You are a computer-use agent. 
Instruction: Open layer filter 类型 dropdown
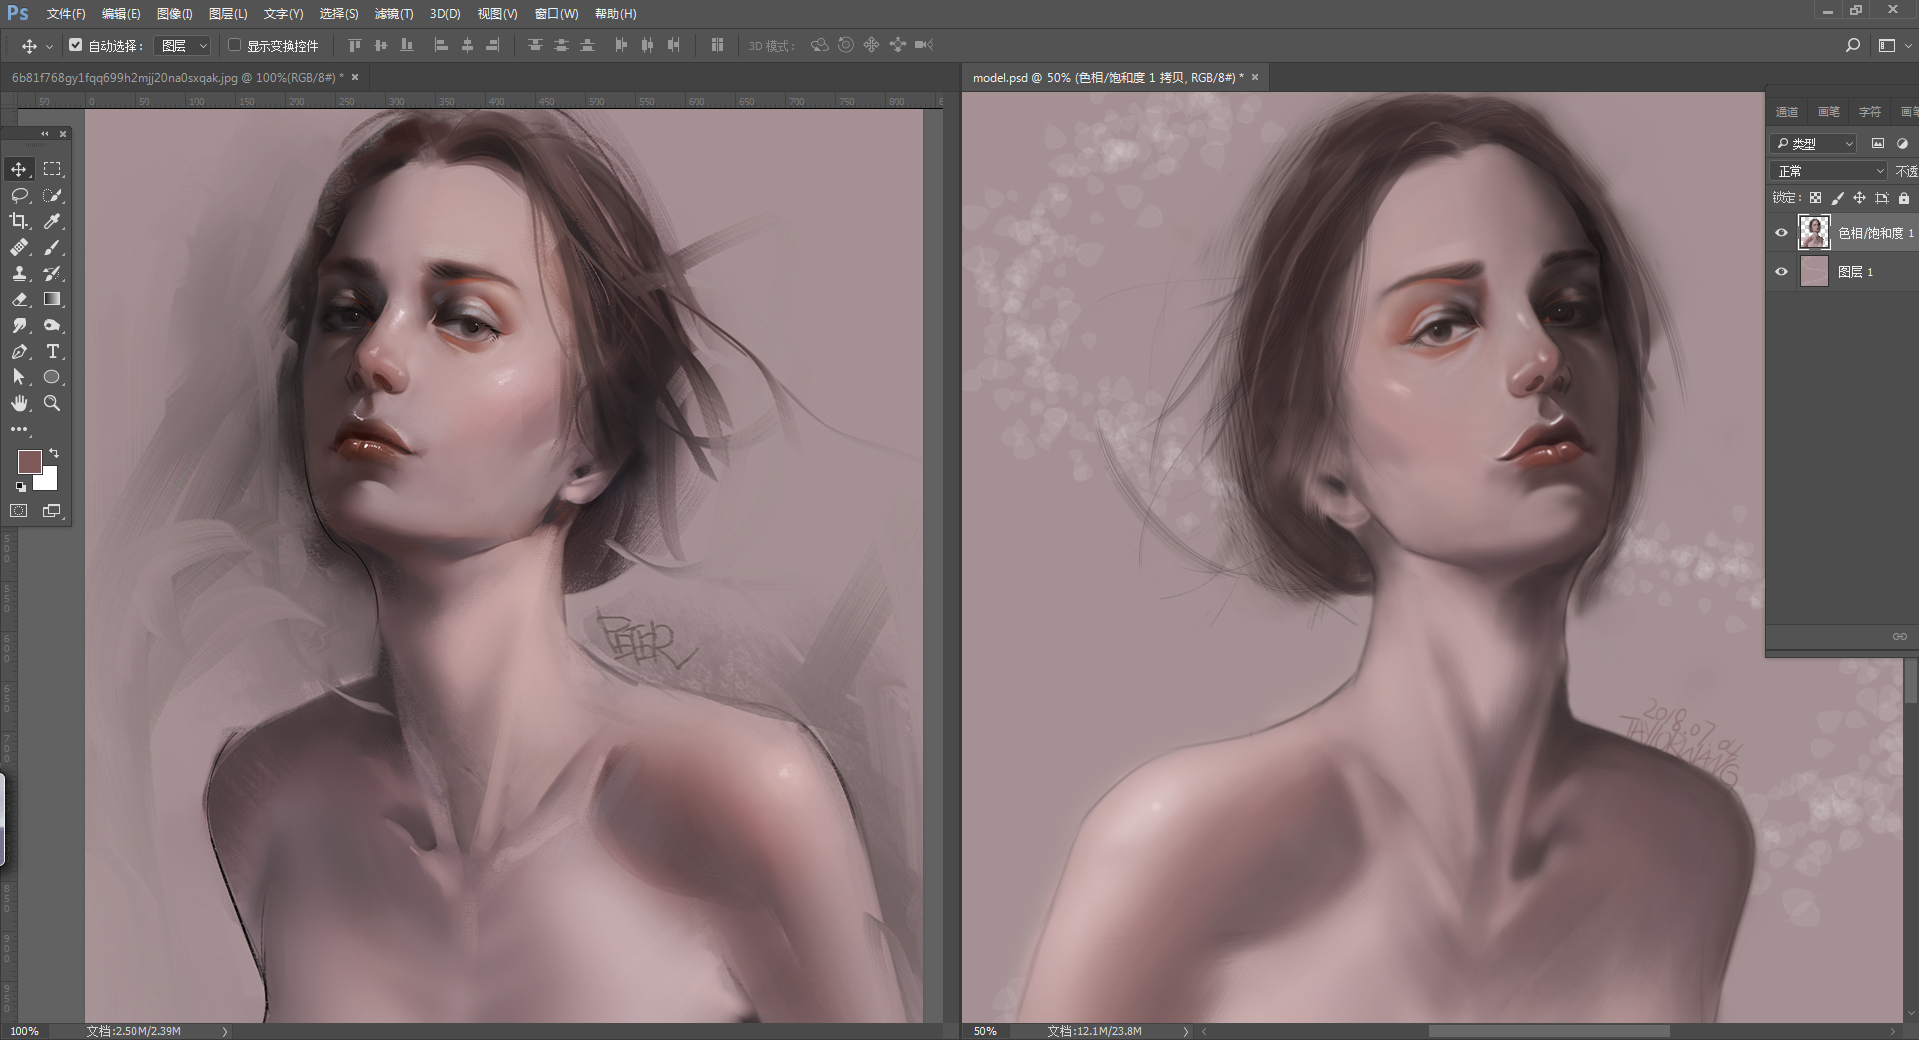click(x=1813, y=143)
